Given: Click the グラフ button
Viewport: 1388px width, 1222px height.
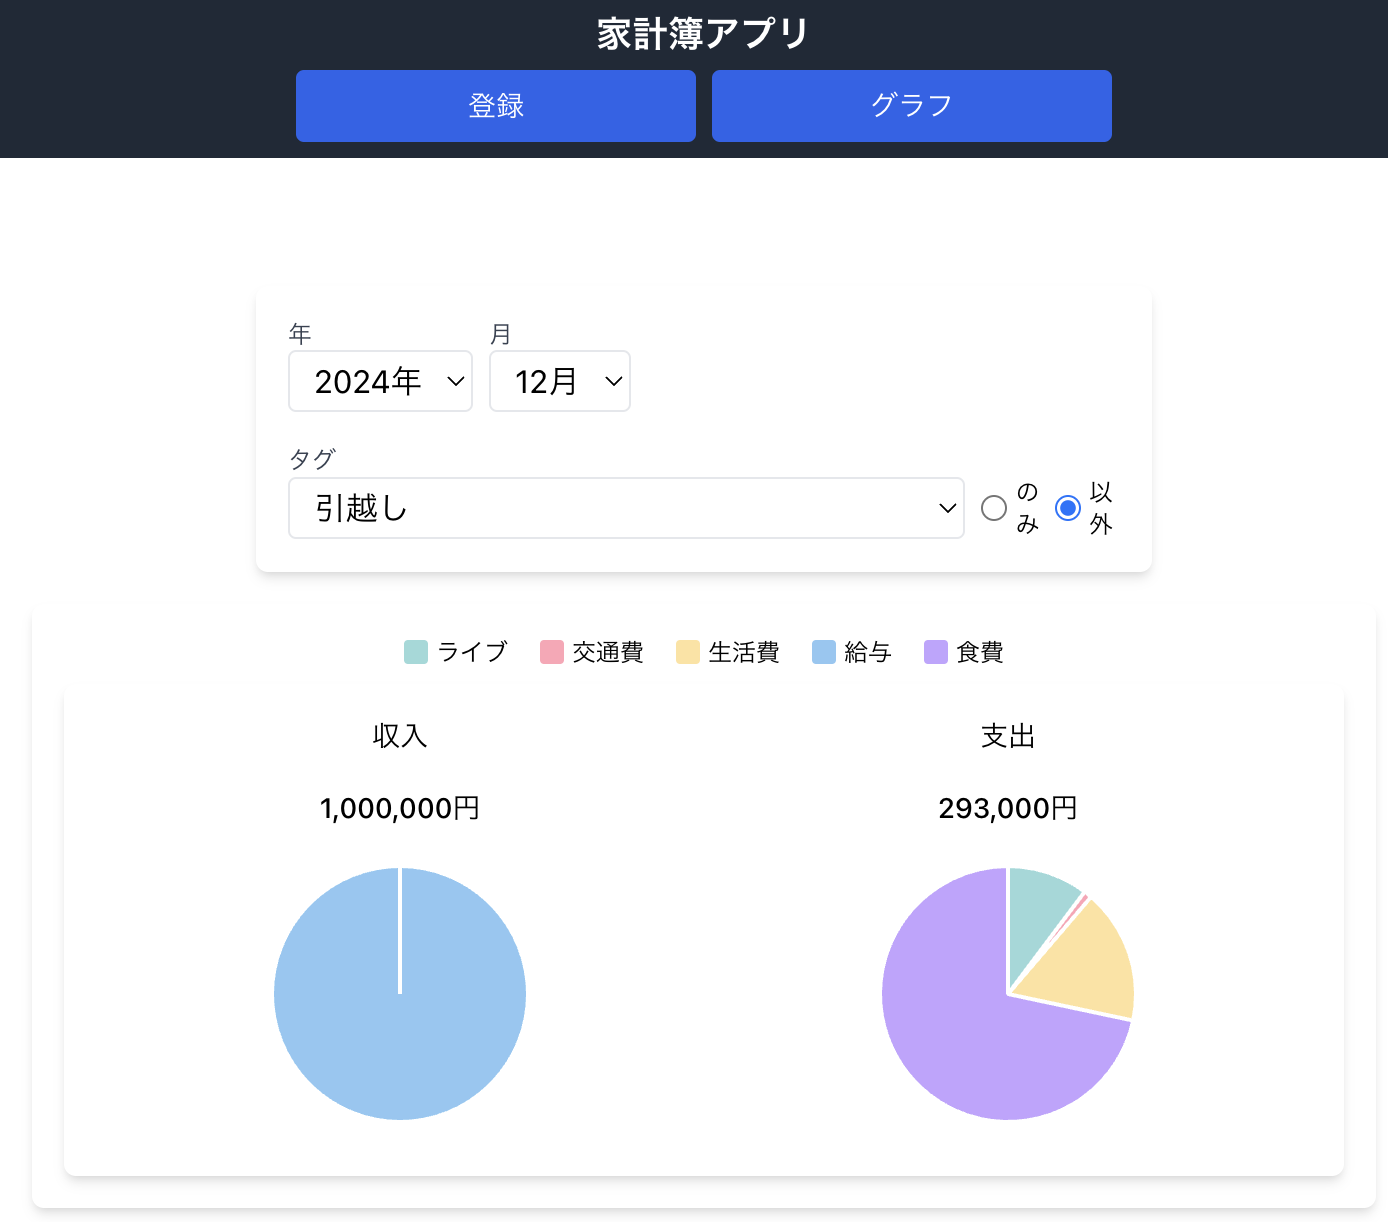Looking at the screenshot, I should [x=911, y=105].
